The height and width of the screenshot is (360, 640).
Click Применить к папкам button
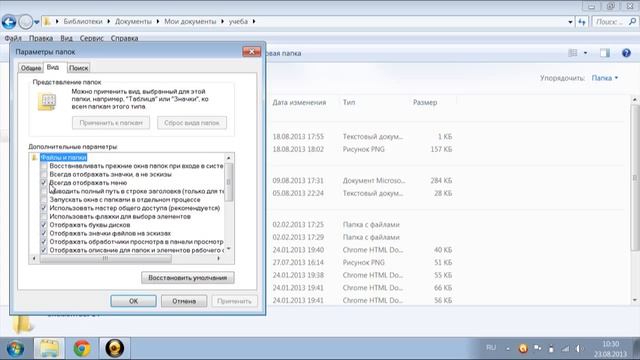click(111, 123)
